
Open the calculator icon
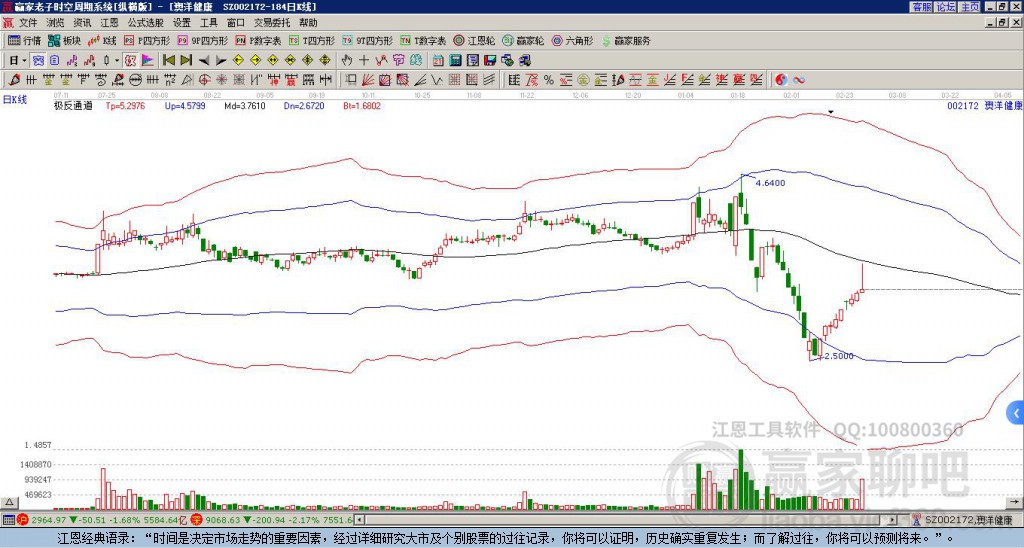pos(455,60)
